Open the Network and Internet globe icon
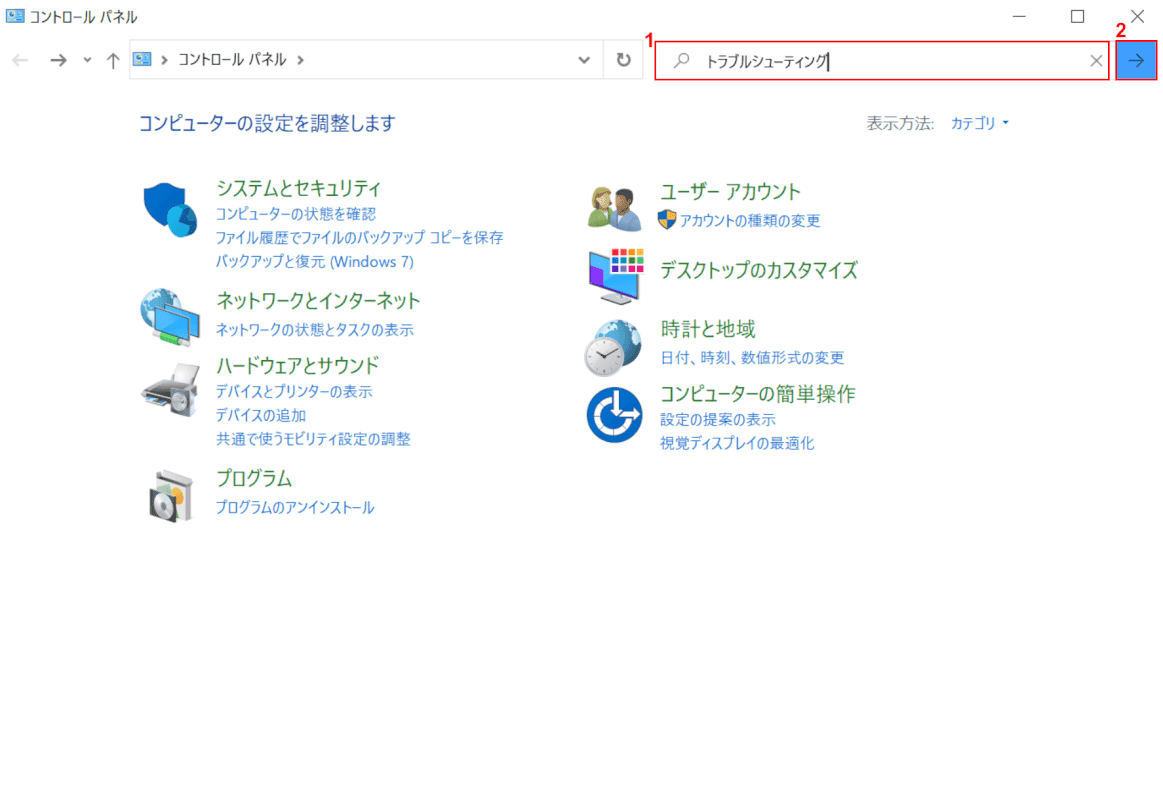 click(x=171, y=317)
